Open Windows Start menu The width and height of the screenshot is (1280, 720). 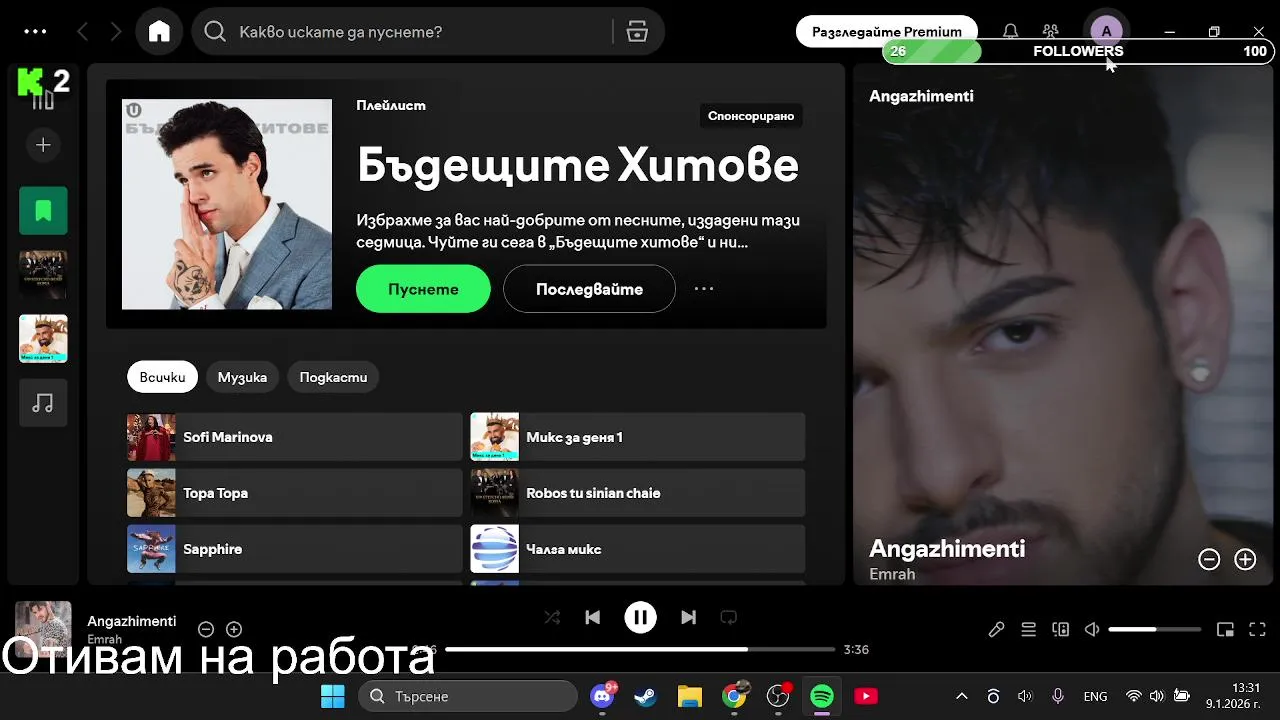[333, 696]
